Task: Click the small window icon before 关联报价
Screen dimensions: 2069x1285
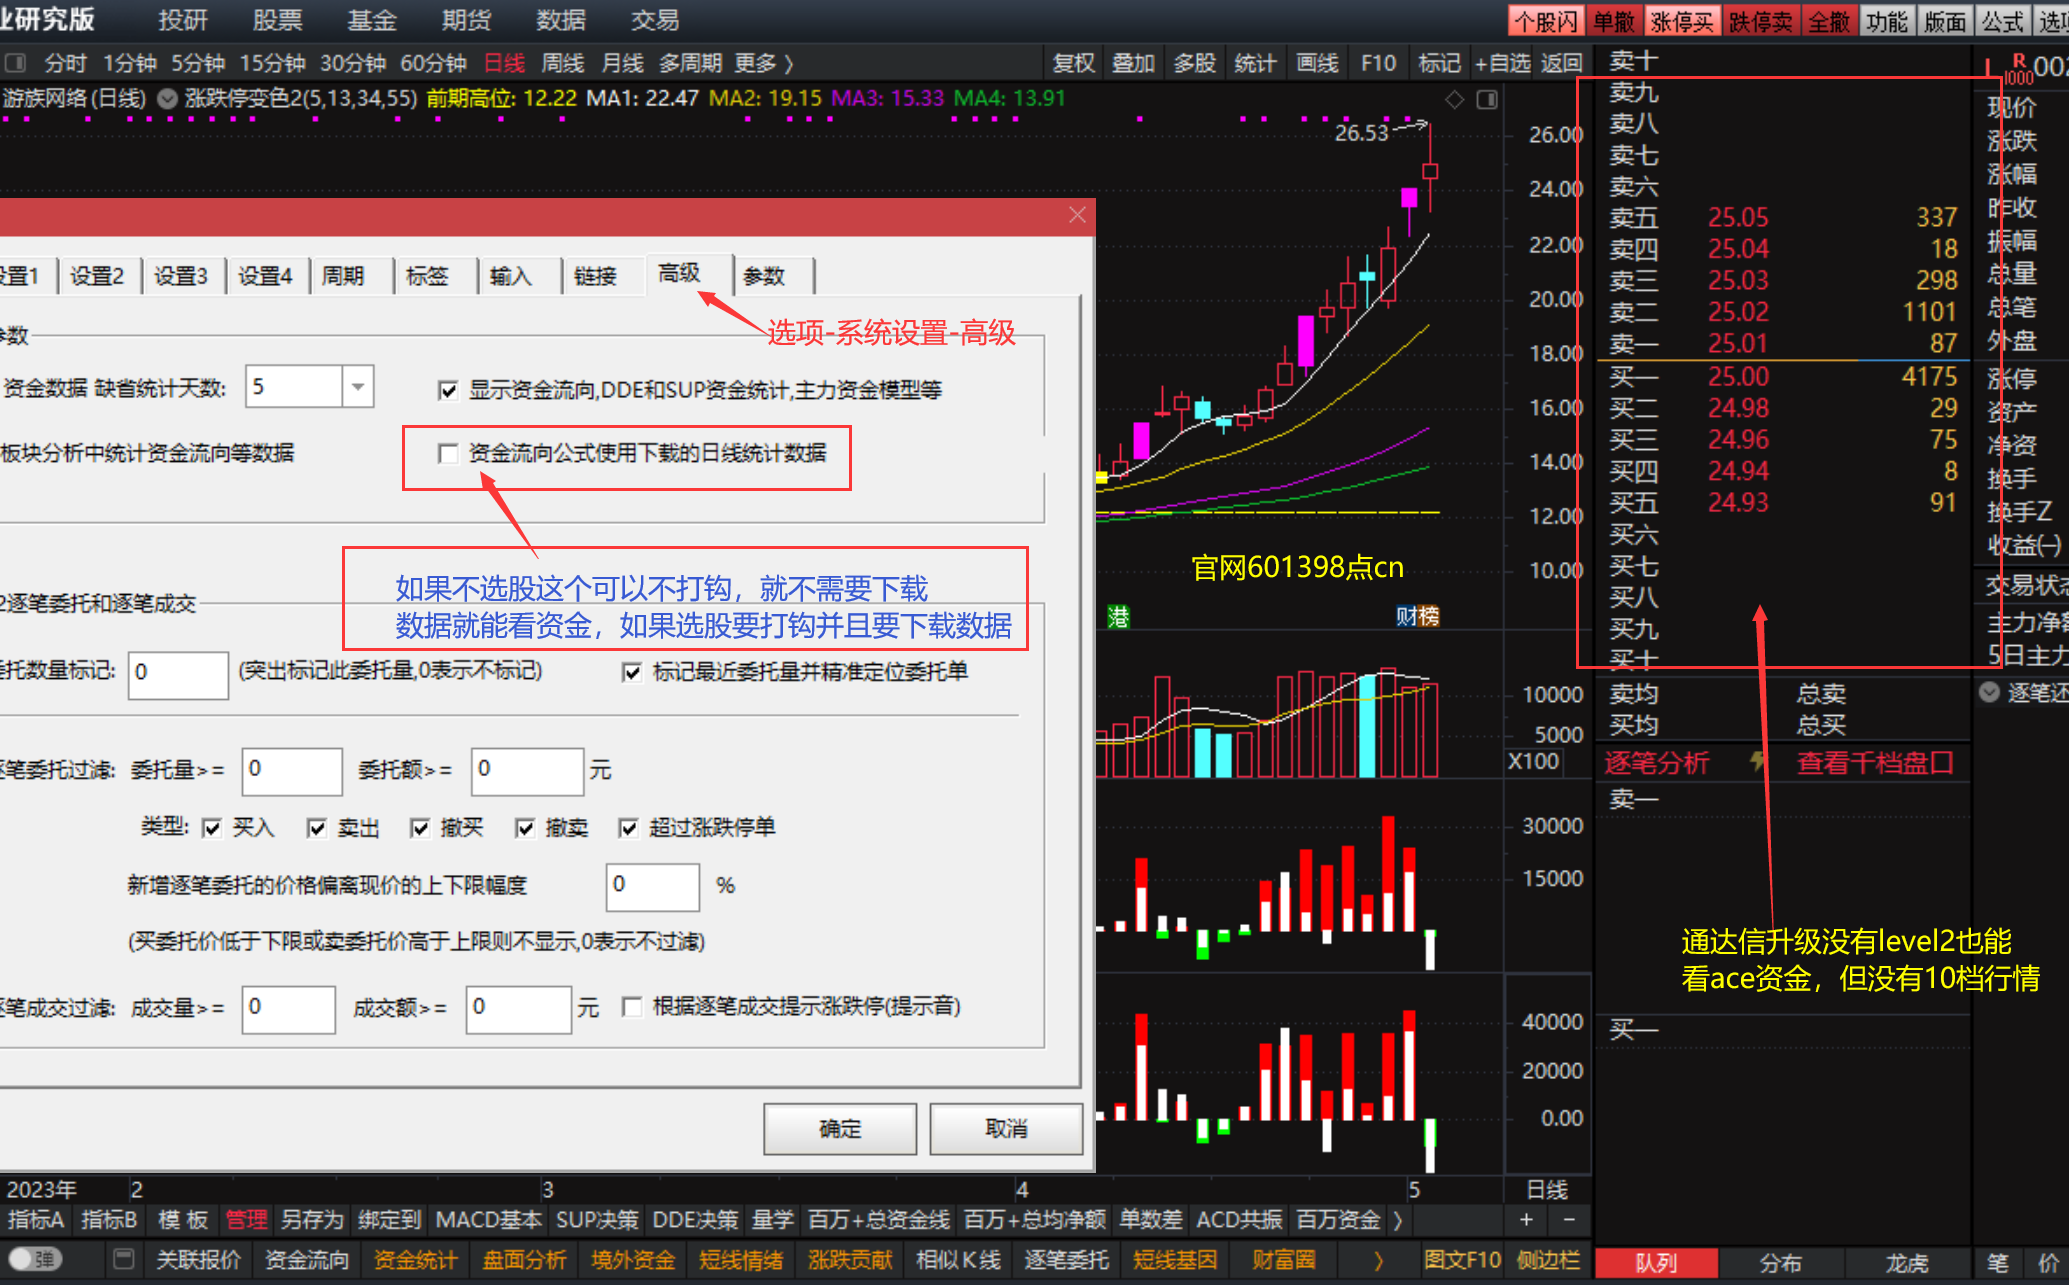Action: pos(124,1260)
